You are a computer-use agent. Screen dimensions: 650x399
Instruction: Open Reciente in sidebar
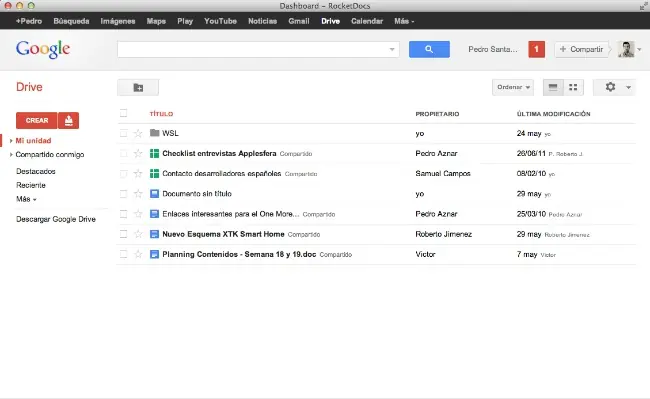[x=31, y=185]
